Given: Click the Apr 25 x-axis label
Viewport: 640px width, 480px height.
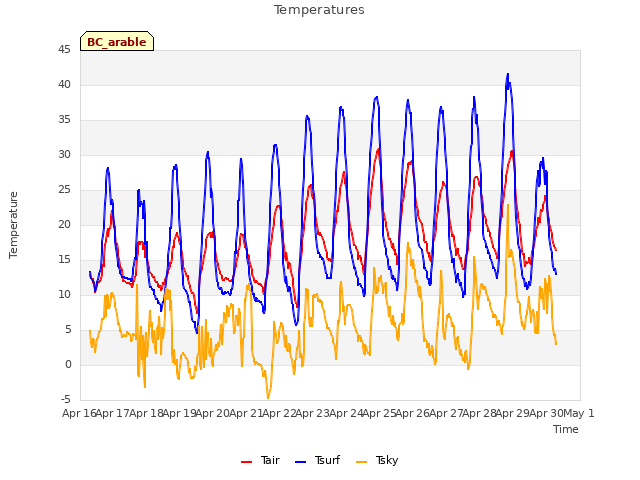Looking at the screenshot, I should coord(380,413).
